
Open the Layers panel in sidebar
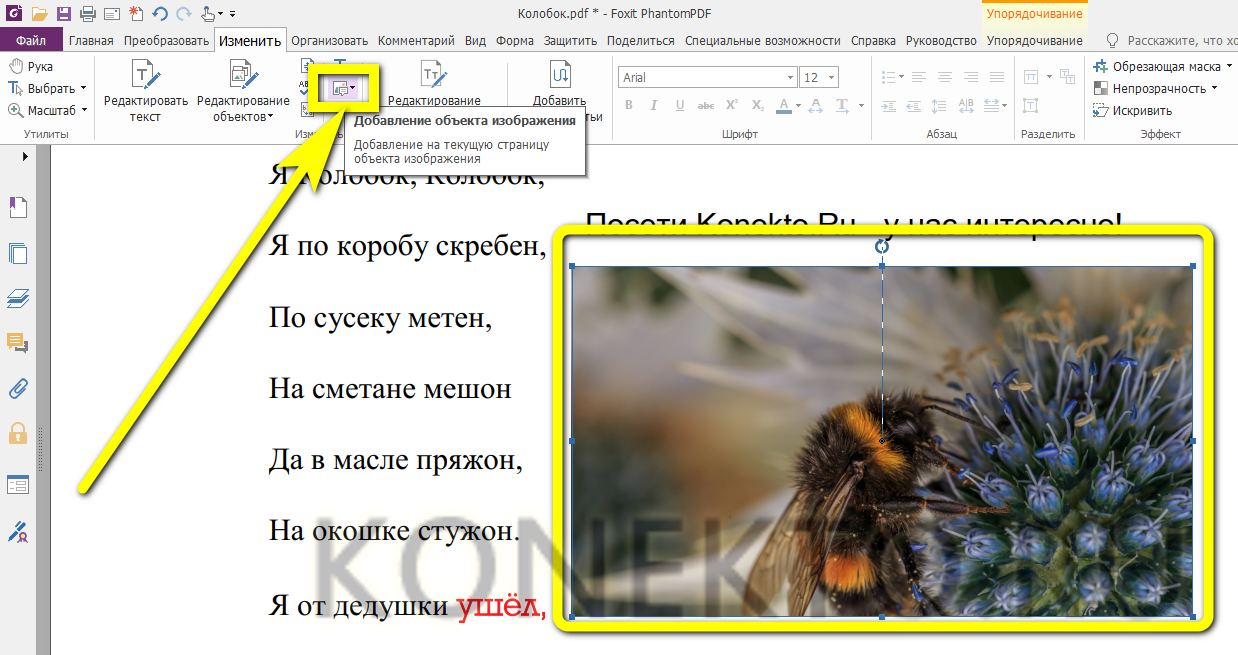click(x=18, y=297)
